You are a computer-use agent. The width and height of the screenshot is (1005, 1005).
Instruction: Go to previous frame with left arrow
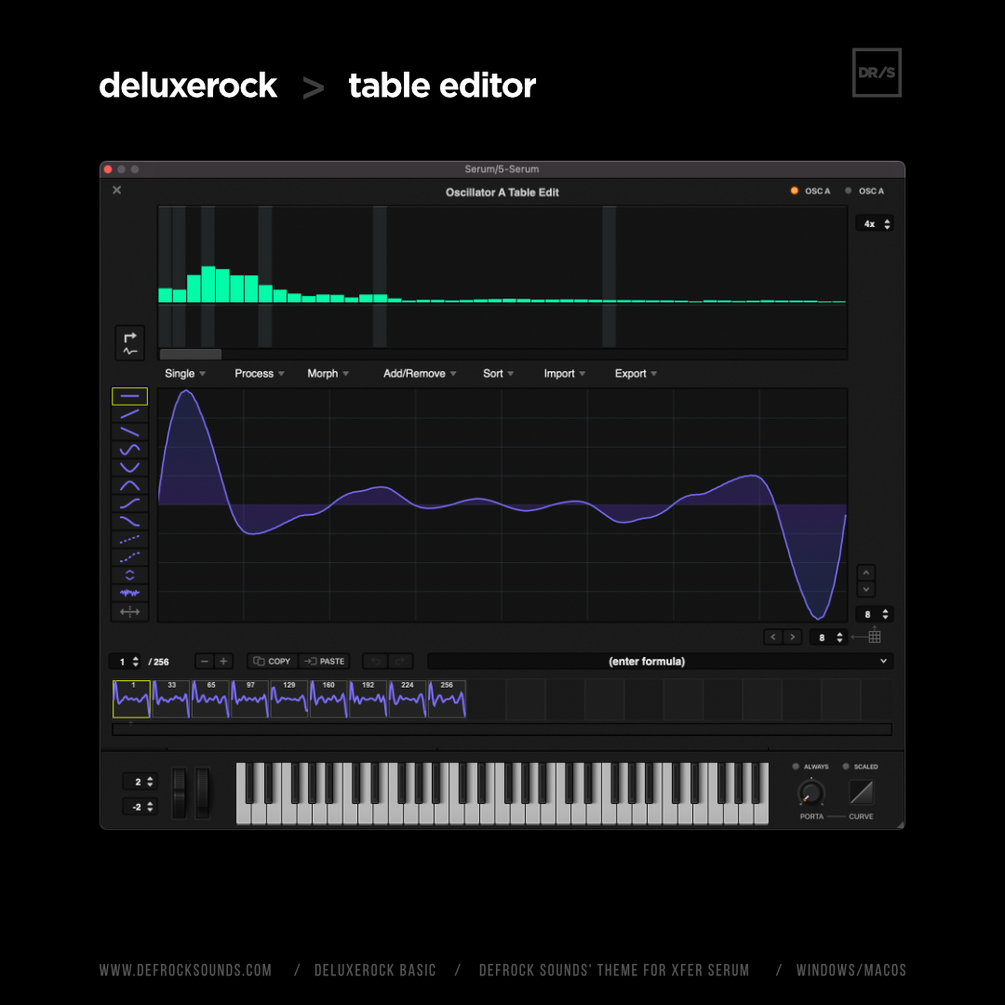[773, 637]
